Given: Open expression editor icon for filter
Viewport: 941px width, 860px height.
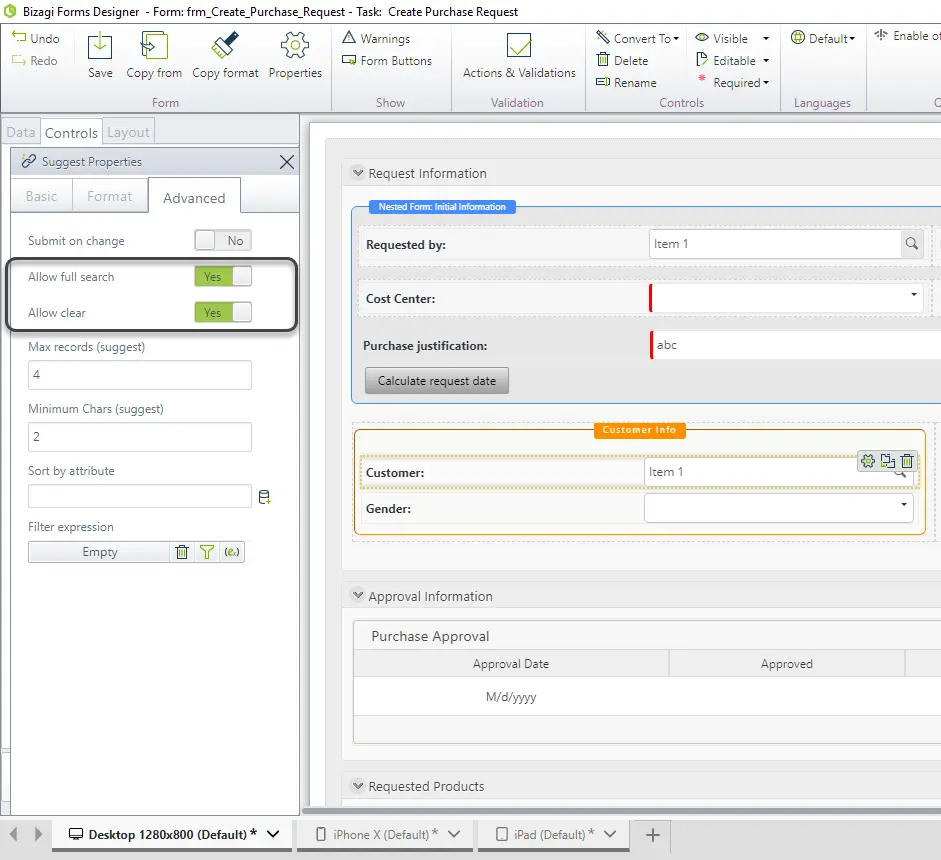Looking at the screenshot, I should (232, 552).
